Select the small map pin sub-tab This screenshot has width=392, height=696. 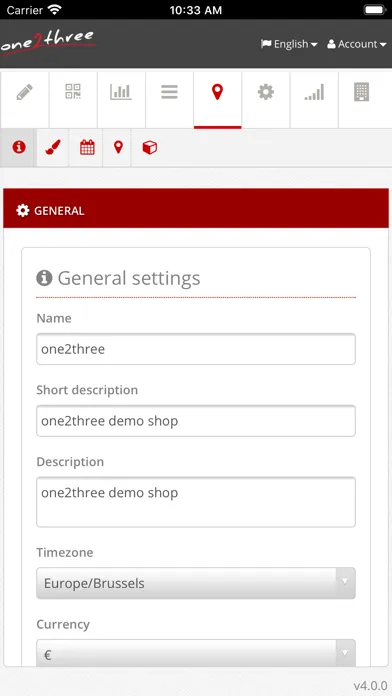click(x=118, y=147)
